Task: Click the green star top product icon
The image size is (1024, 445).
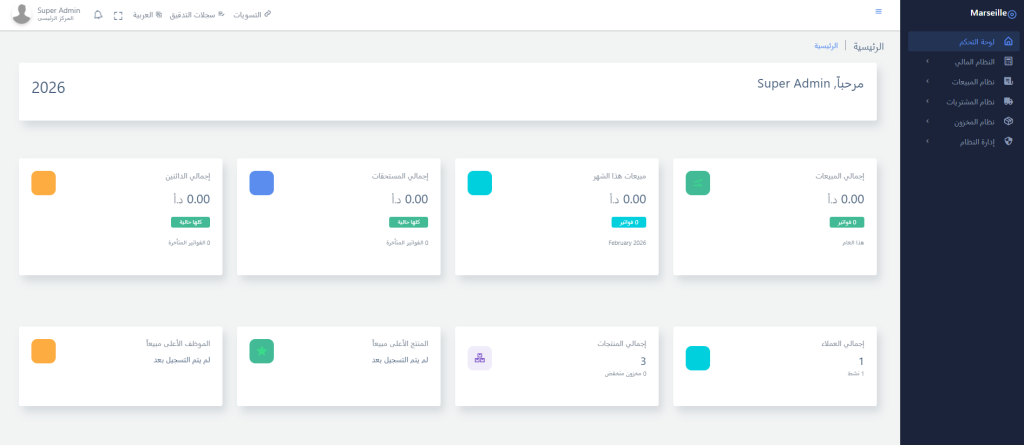Action: [262, 351]
